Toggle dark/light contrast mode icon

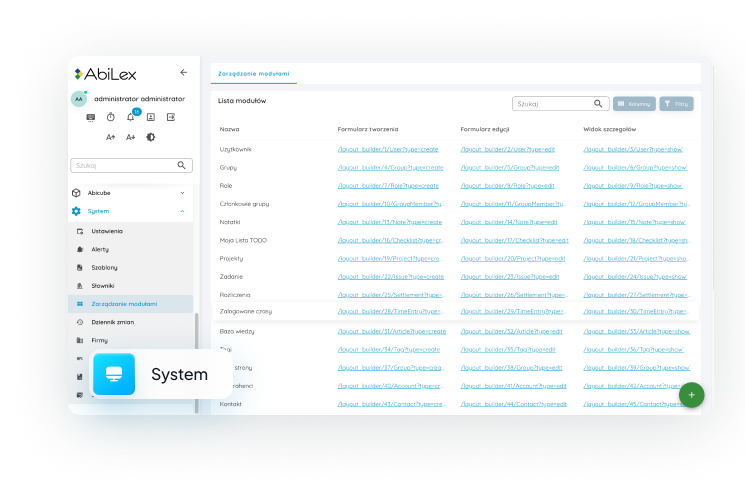click(x=150, y=137)
